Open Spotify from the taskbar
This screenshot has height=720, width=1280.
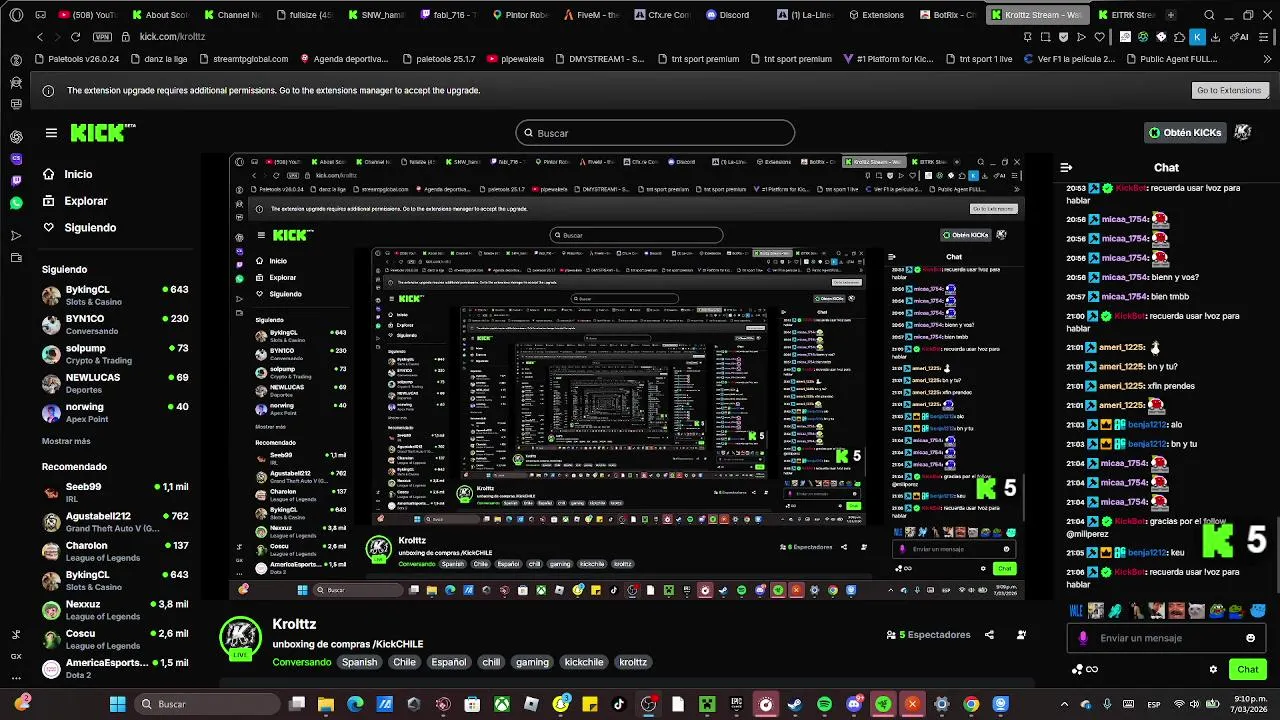click(824, 704)
